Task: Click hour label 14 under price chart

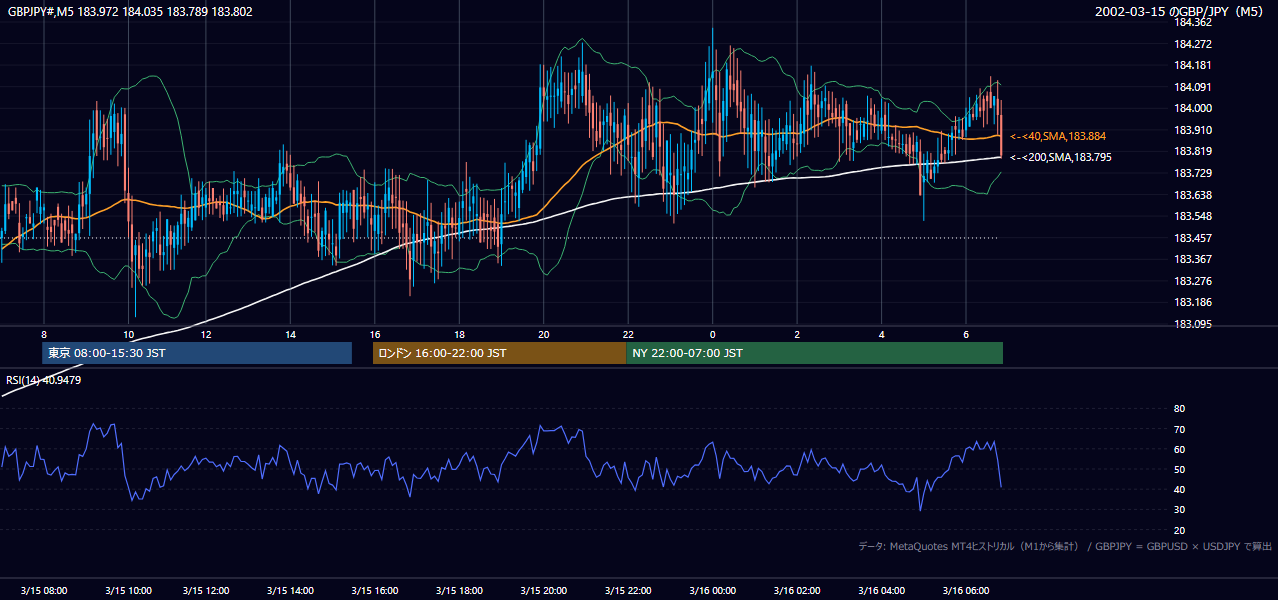Action: tap(290, 334)
